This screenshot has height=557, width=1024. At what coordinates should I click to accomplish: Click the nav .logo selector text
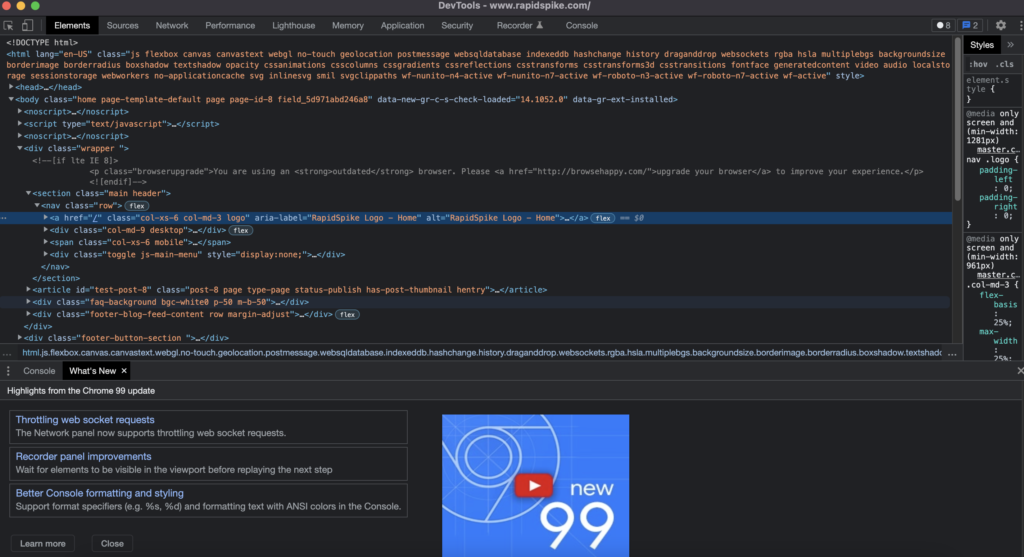point(988,159)
